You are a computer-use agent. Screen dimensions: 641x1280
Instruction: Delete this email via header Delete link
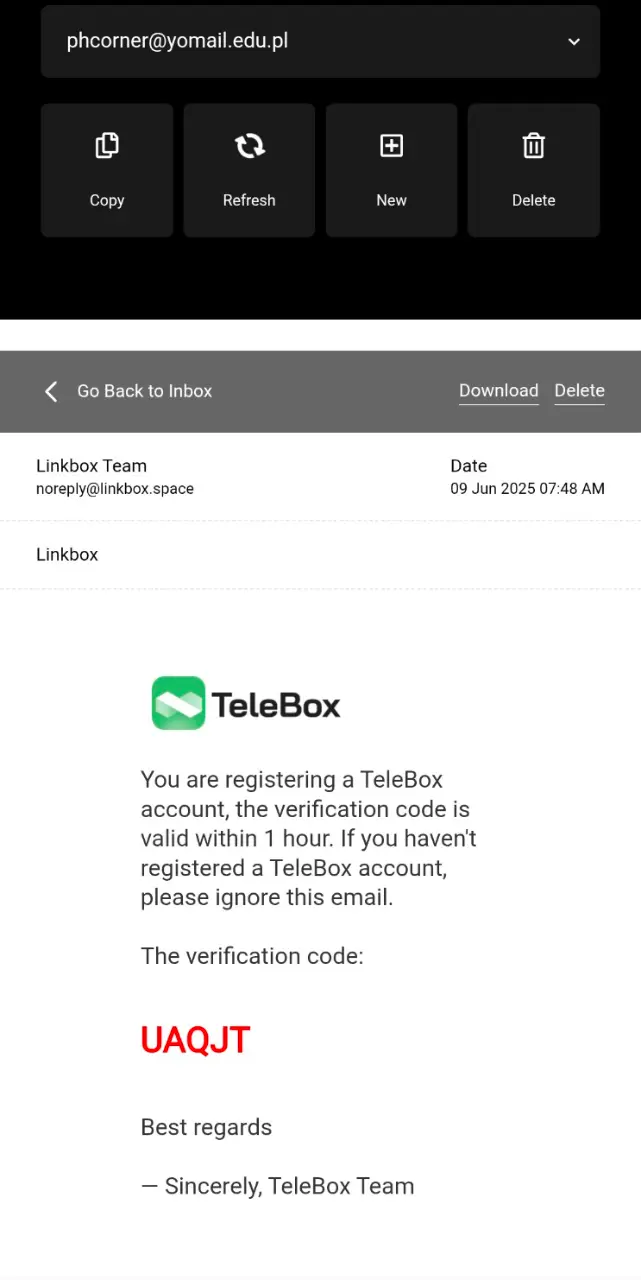pos(580,390)
